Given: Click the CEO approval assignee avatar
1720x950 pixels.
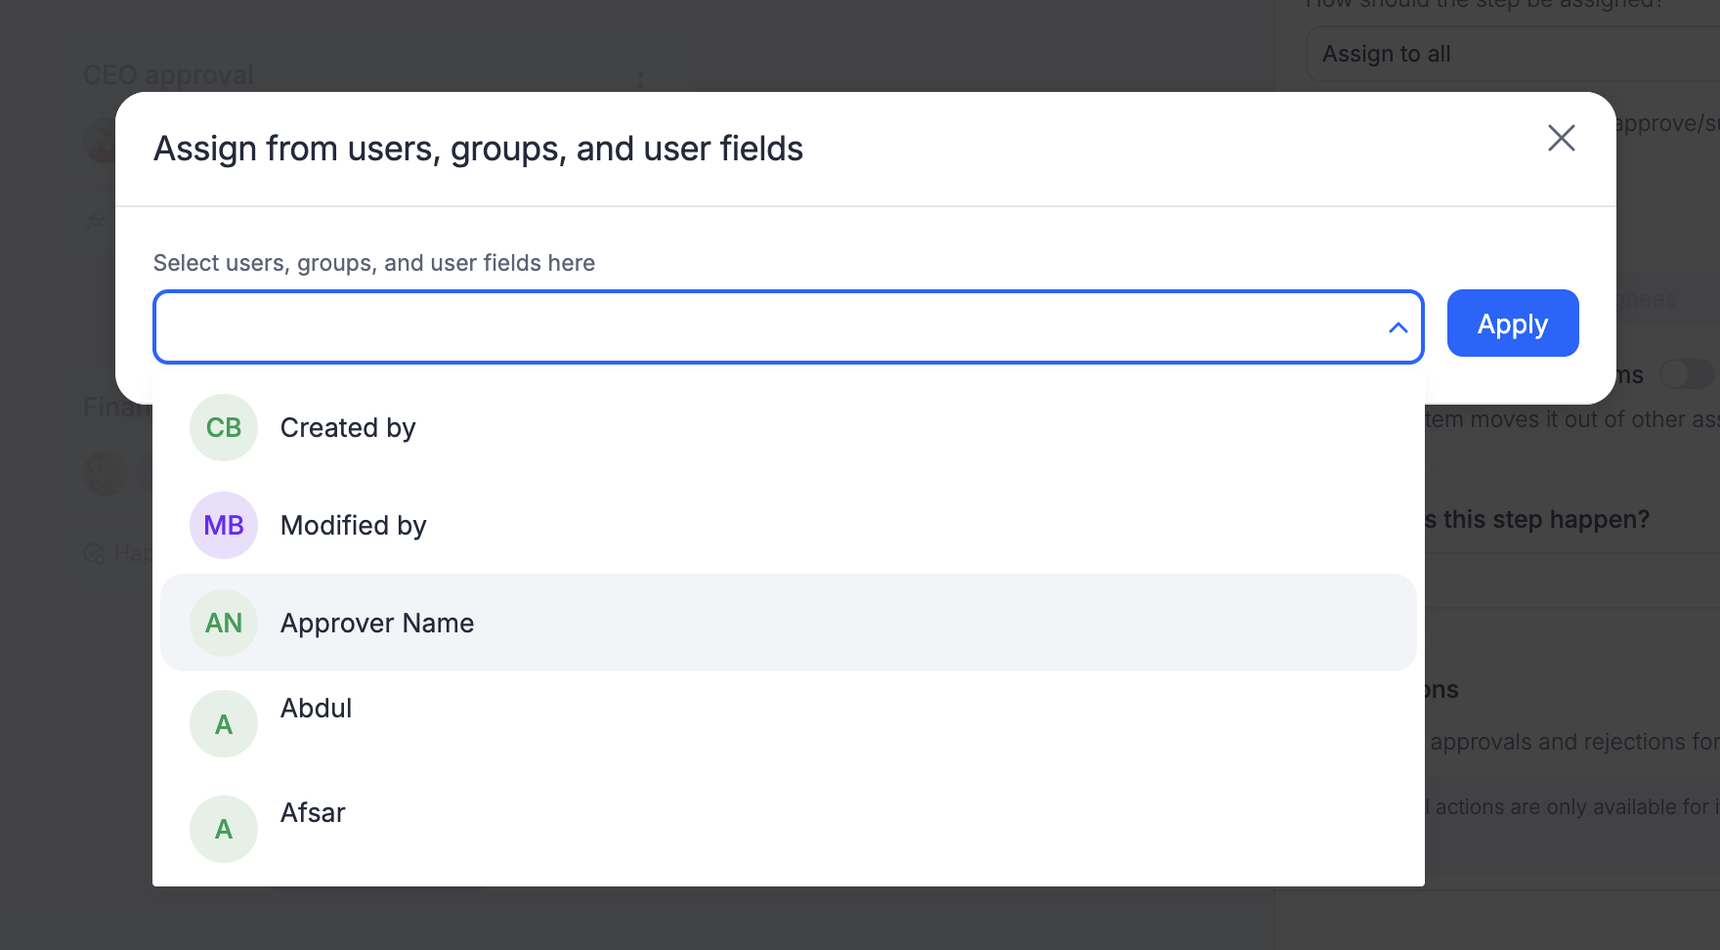Looking at the screenshot, I should pos(102,141).
